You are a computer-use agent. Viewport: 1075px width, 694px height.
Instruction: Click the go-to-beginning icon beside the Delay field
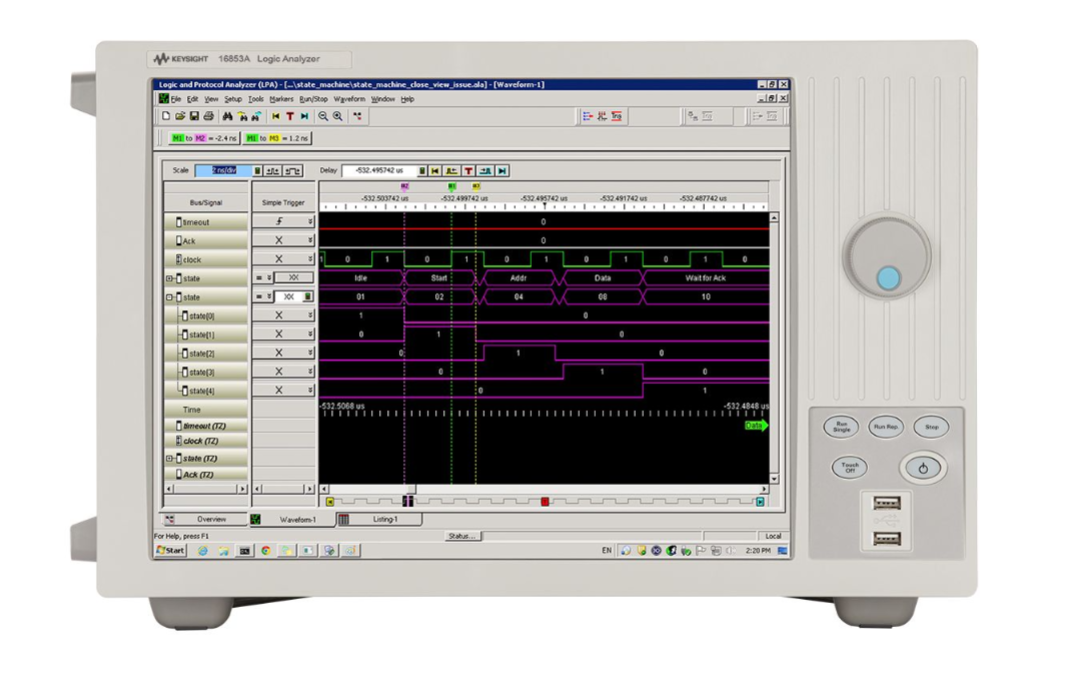[433, 170]
